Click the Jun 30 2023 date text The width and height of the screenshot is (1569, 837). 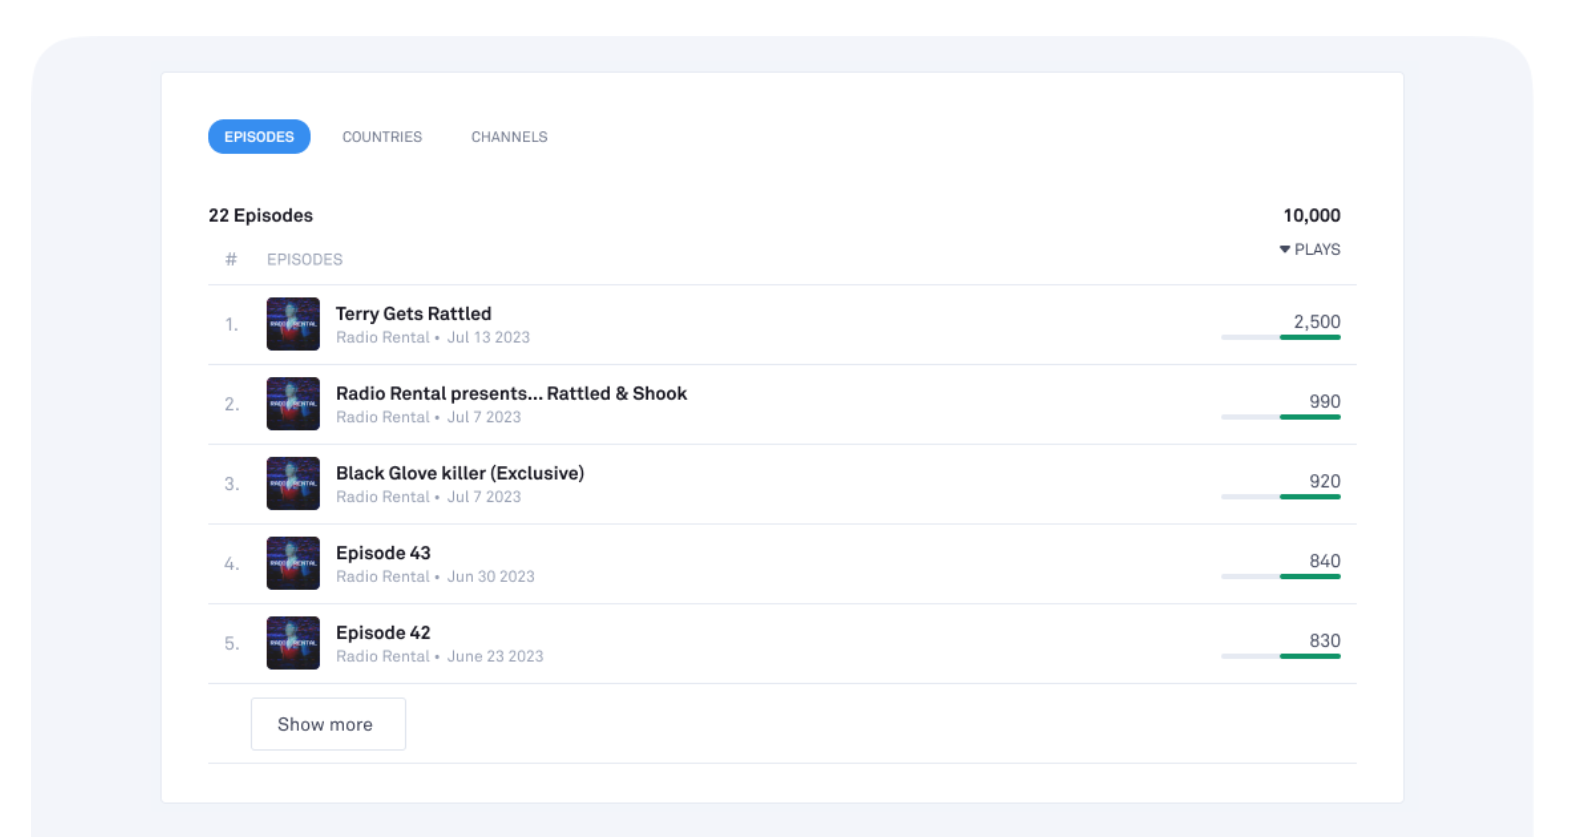click(491, 577)
